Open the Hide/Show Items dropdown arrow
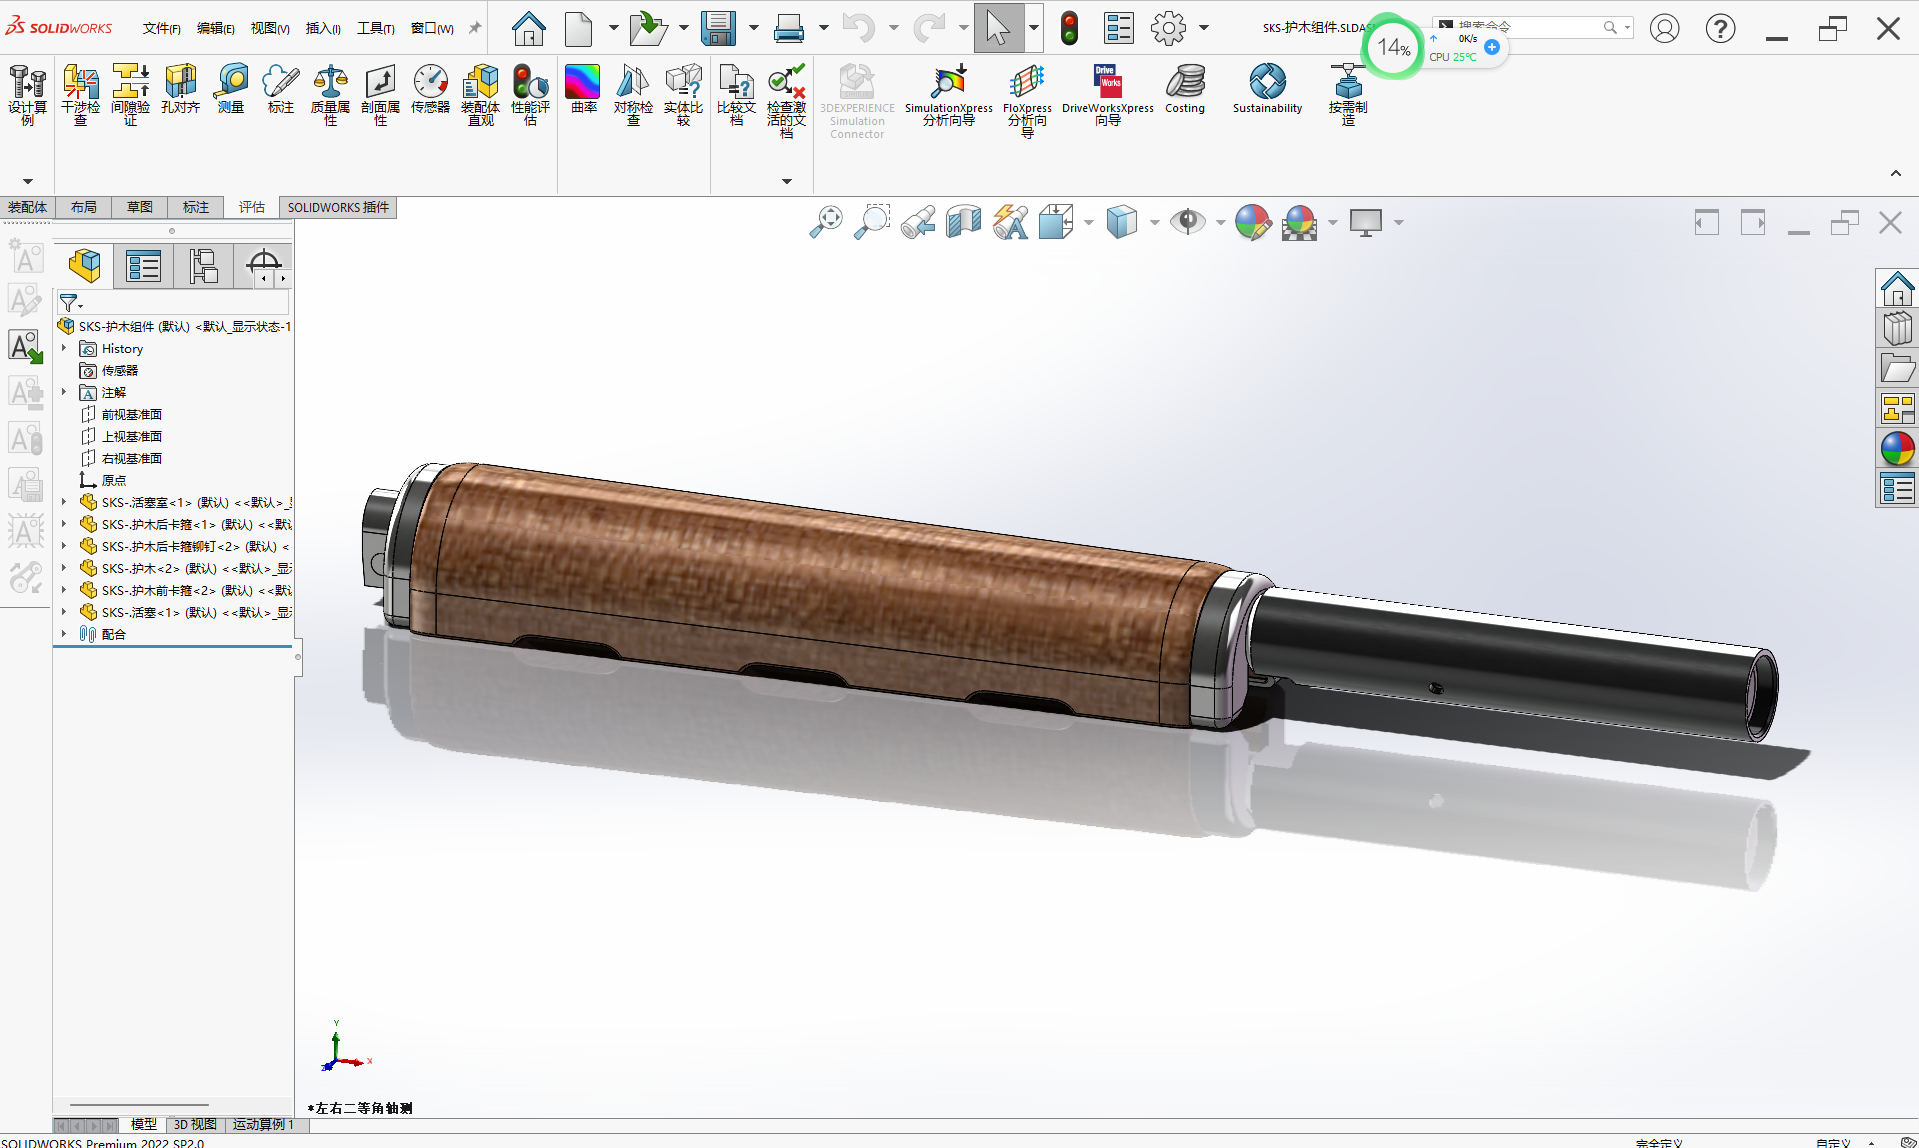 pos(1220,222)
